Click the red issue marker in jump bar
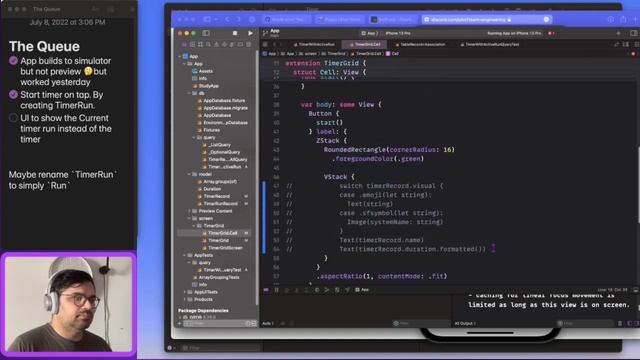The height and width of the screenshot is (360, 640). point(633,53)
